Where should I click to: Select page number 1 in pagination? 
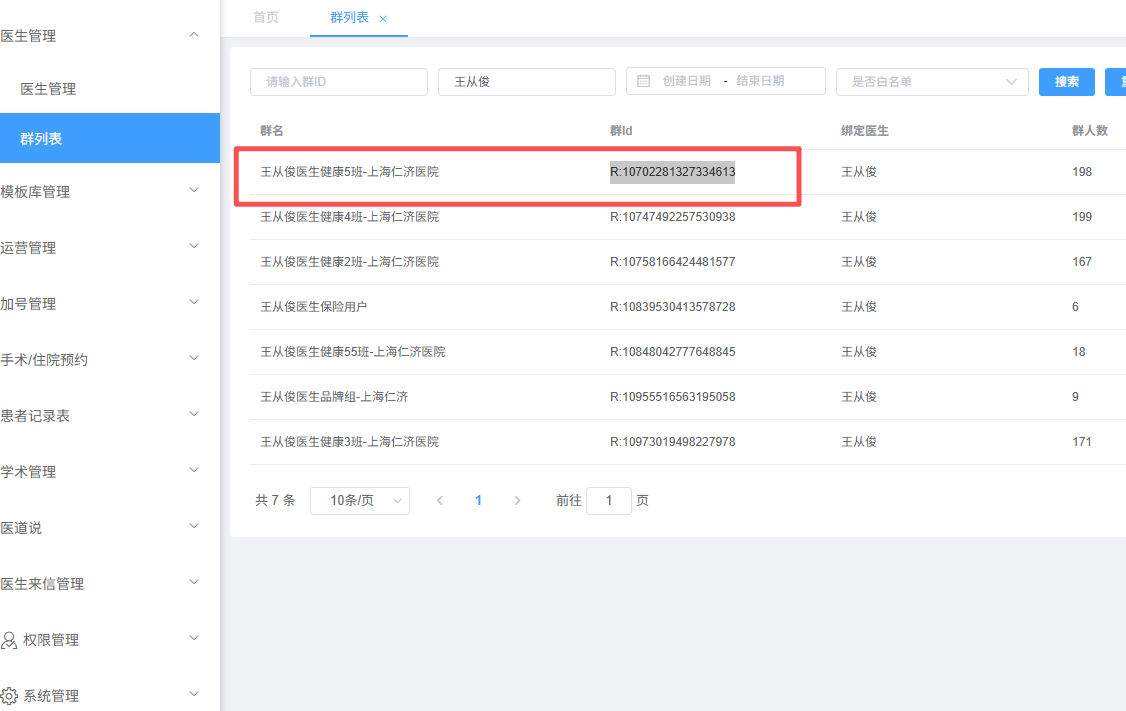pos(478,501)
